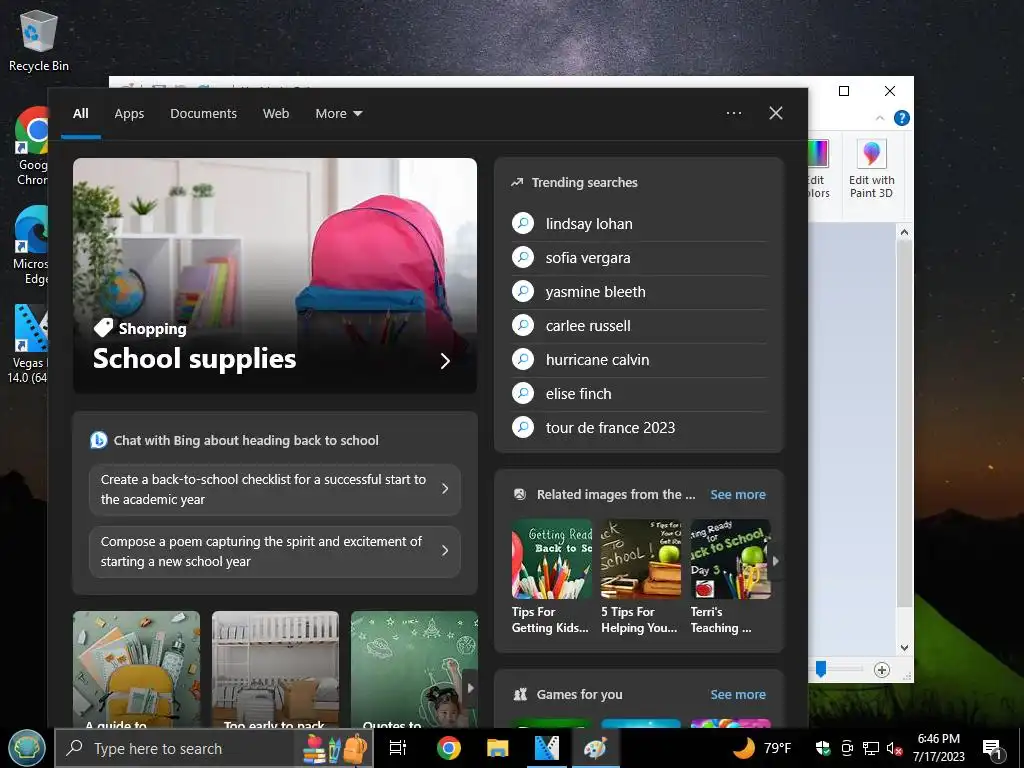
Task: Click the network tray icon
Action: [871, 748]
